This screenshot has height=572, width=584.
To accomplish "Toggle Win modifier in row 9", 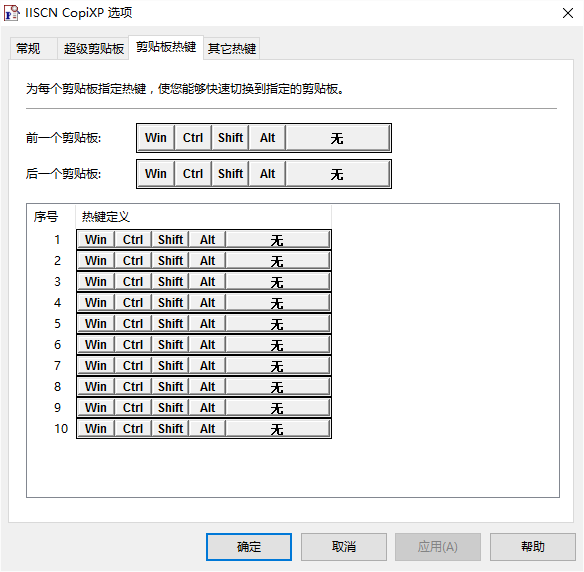I will [96, 408].
